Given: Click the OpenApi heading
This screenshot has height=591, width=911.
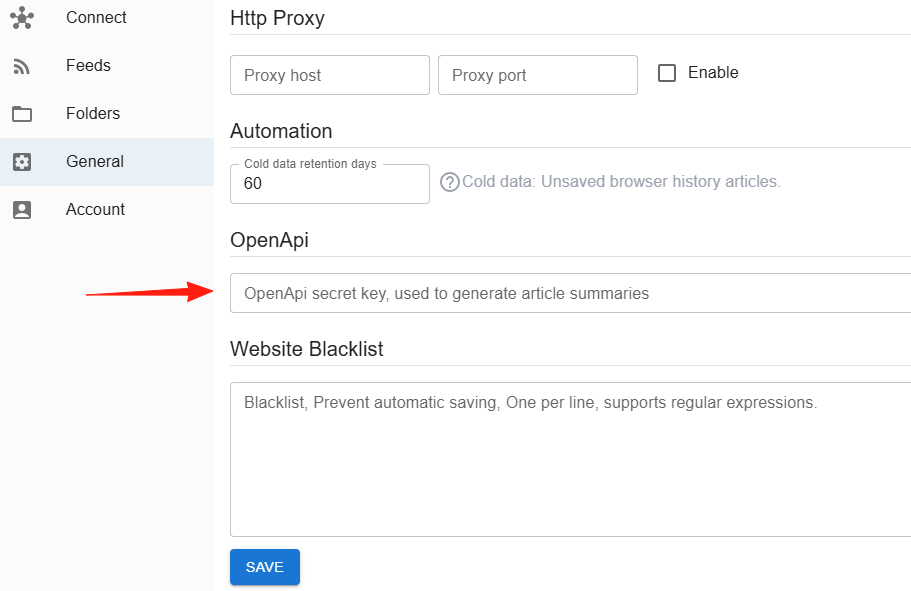Looking at the screenshot, I should (270, 240).
